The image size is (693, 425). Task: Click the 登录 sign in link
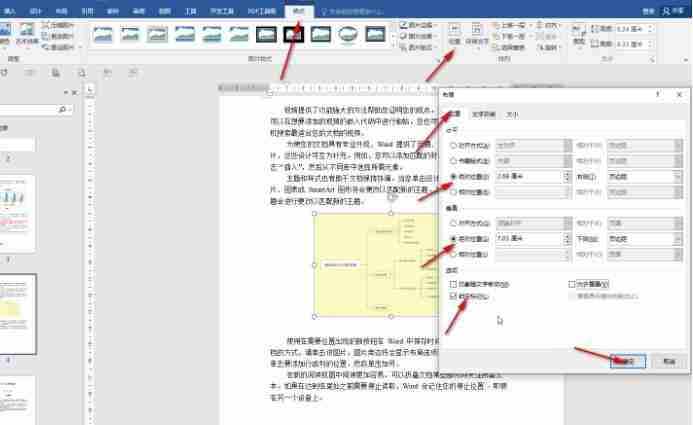648,11
